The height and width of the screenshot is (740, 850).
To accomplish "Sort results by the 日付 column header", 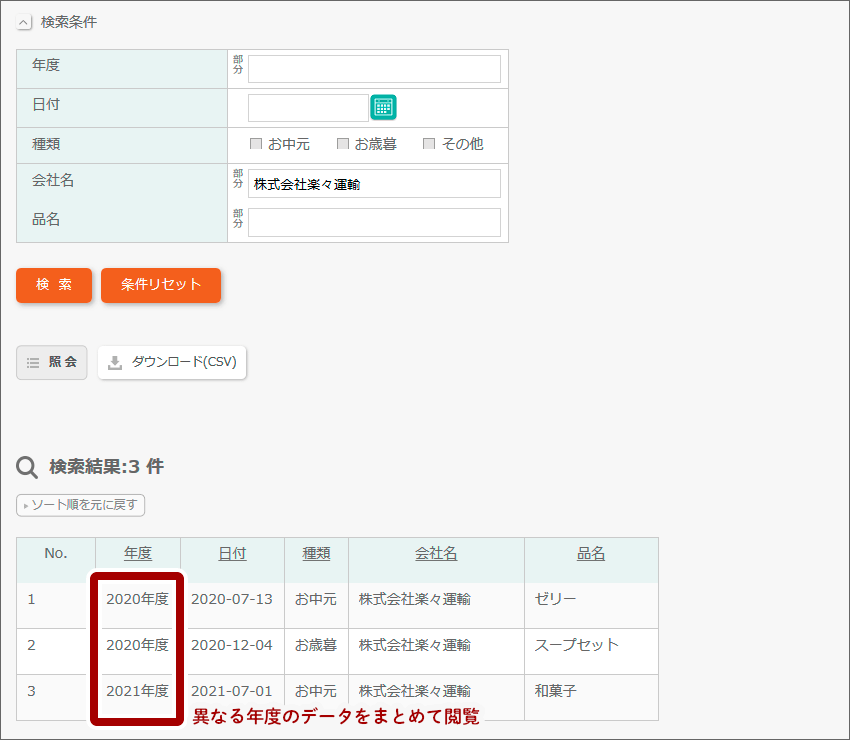I will click(x=233, y=552).
